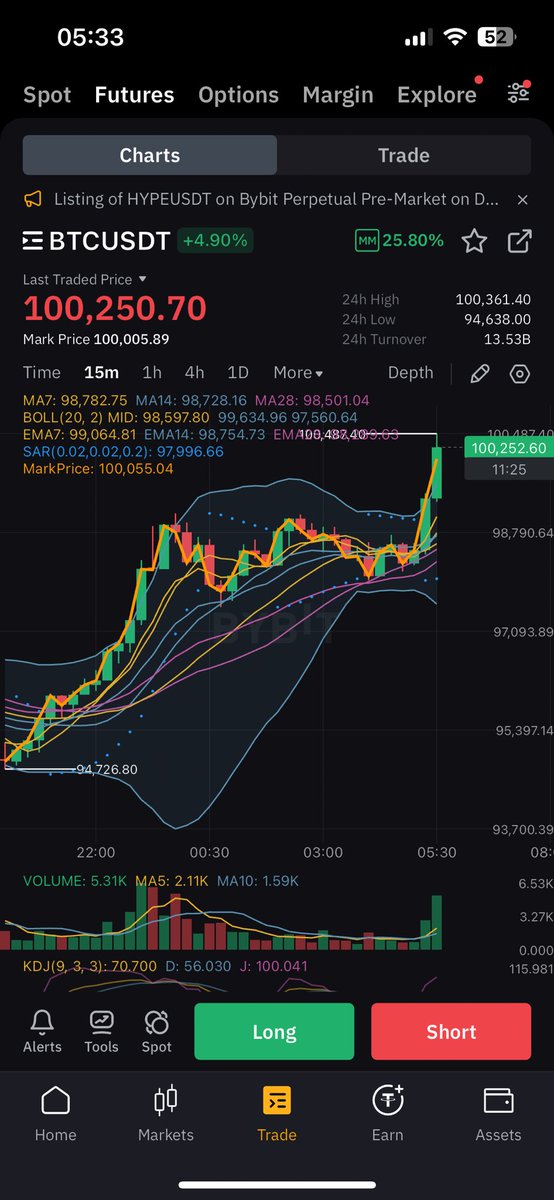This screenshot has width=554, height=1200.
Task: Tap the iOS battery indicator
Action: (497, 38)
